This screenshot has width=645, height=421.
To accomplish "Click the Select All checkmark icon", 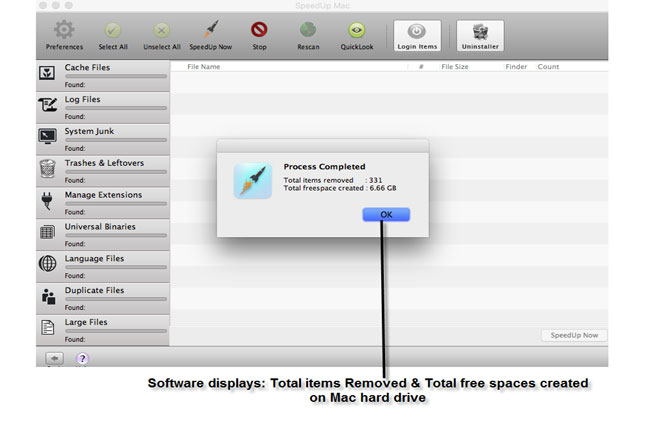I will point(112,30).
